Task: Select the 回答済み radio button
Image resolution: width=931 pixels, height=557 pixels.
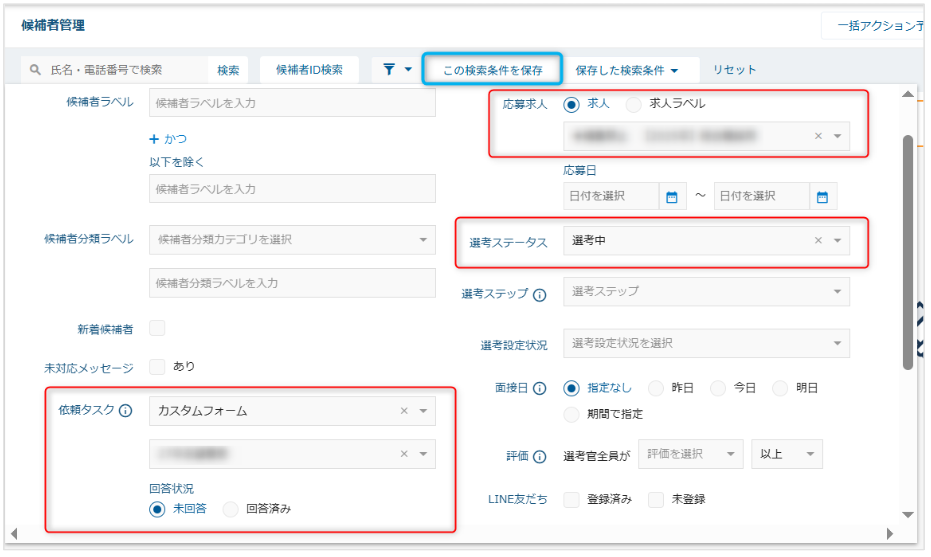Action: point(231,509)
